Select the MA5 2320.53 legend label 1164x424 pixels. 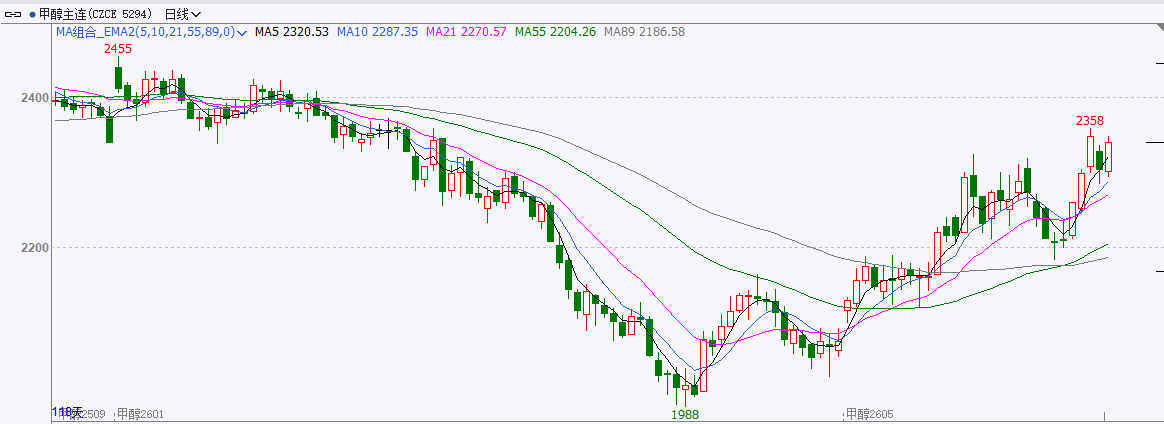[x=291, y=32]
